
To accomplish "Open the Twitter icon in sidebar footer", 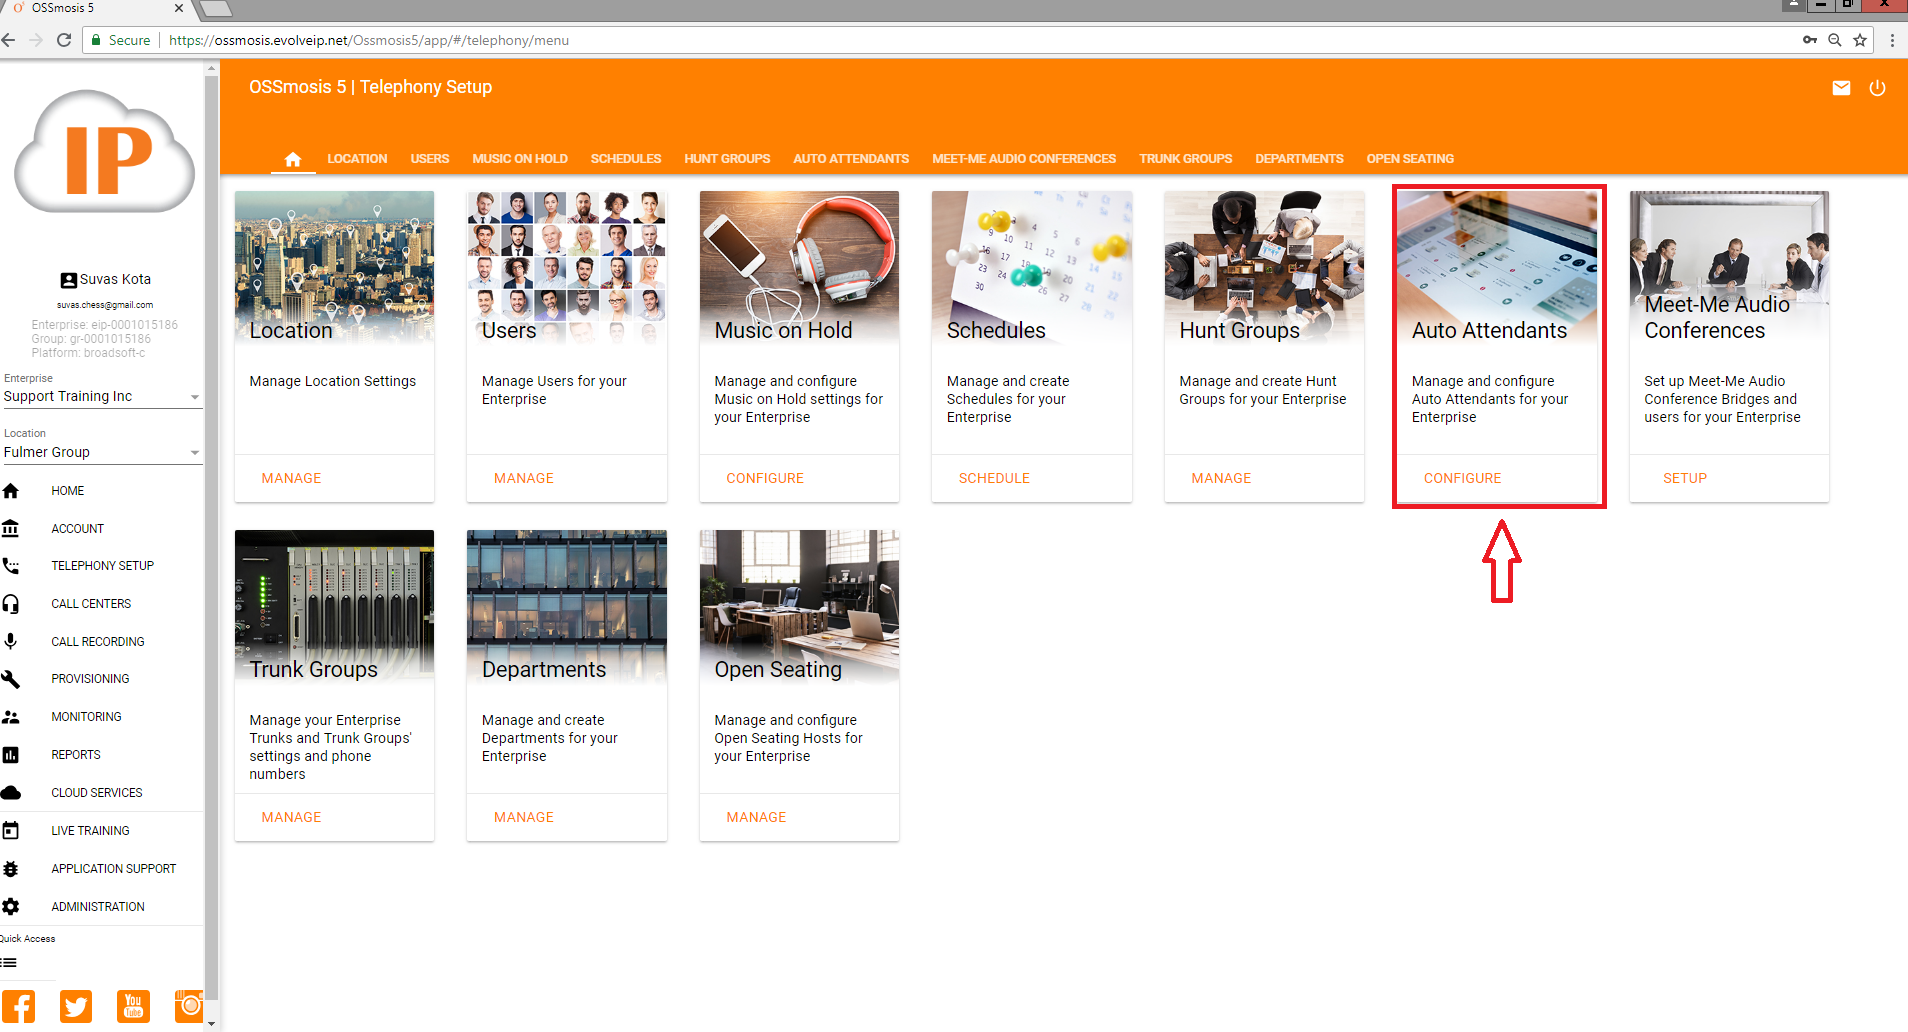I will [x=76, y=1005].
